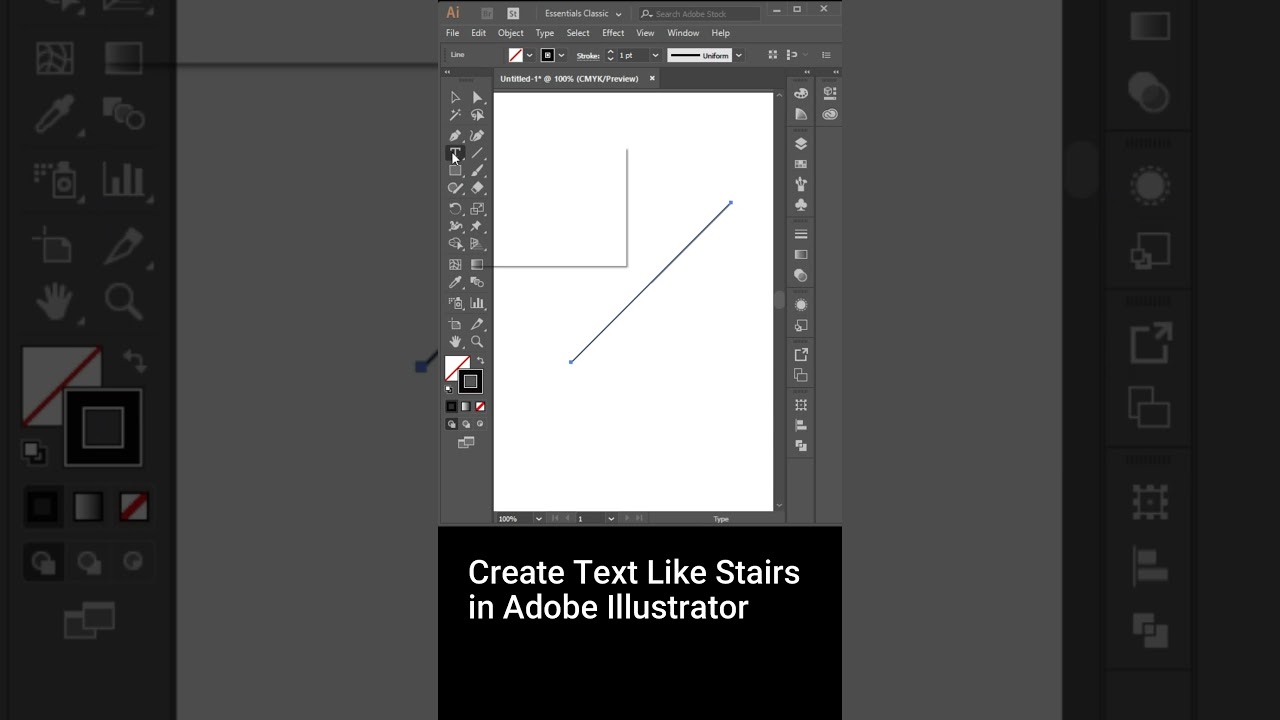
Task: Open artboard navigation dropdown
Action: pos(609,519)
